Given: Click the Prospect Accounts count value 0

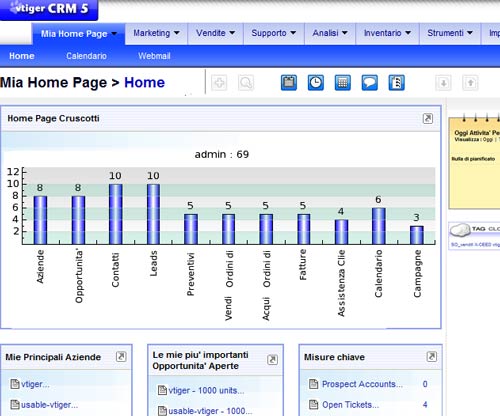Looking at the screenshot, I should point(425,384).
